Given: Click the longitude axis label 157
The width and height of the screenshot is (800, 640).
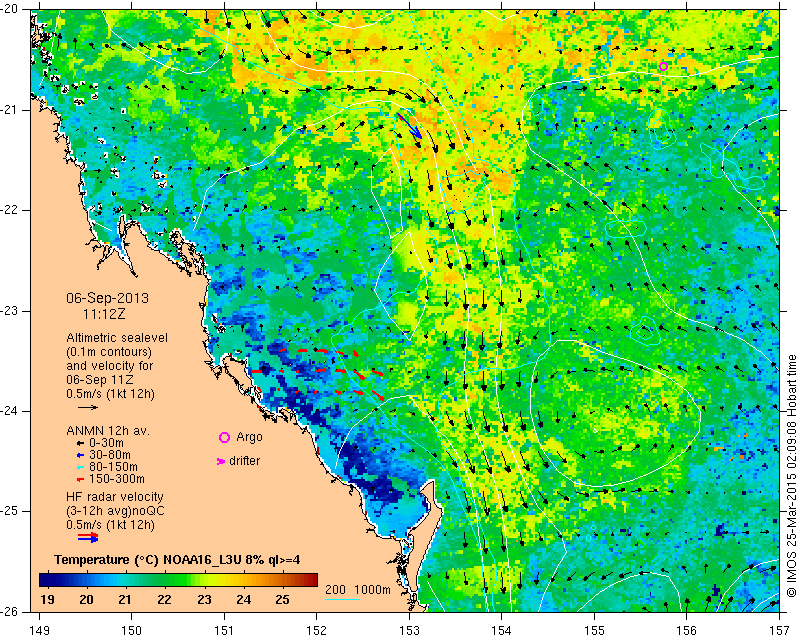Looking at the screenshot, I should click(x=779, y=630).
